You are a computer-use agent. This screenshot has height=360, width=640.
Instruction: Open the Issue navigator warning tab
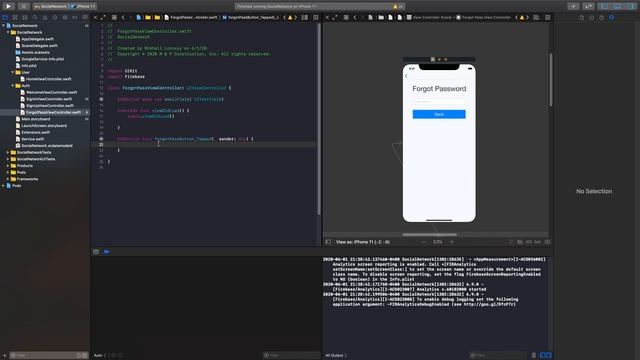point(45,18)
